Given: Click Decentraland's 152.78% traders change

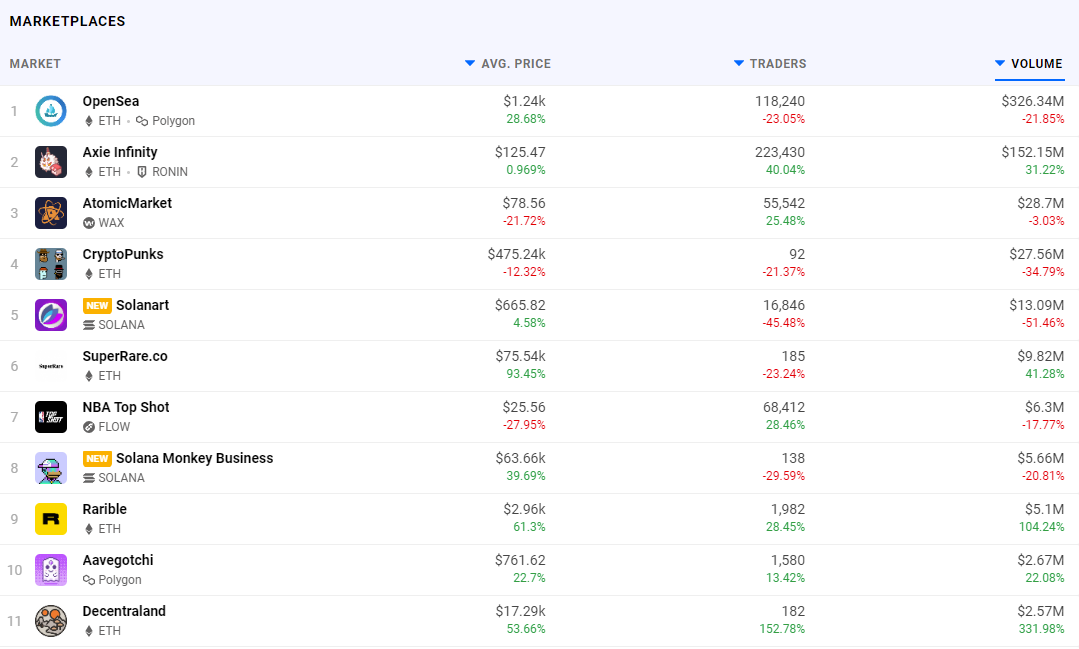Looking at the screenshot, I should (782, 628).
